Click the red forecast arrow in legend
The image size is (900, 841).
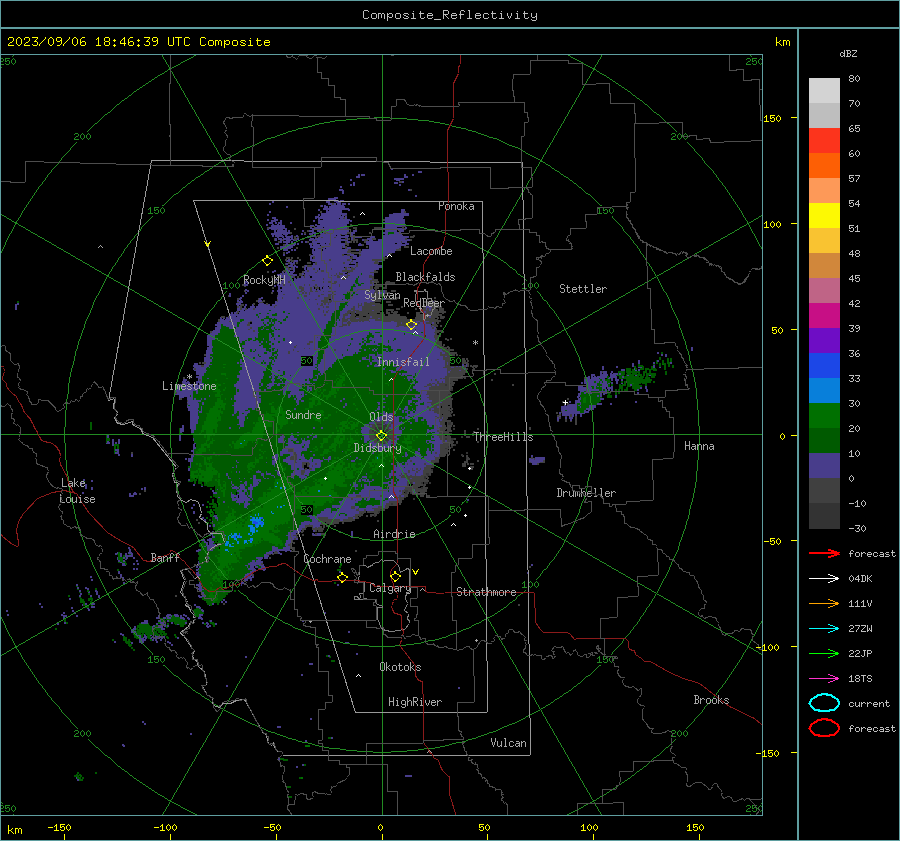tap(824, 553)
